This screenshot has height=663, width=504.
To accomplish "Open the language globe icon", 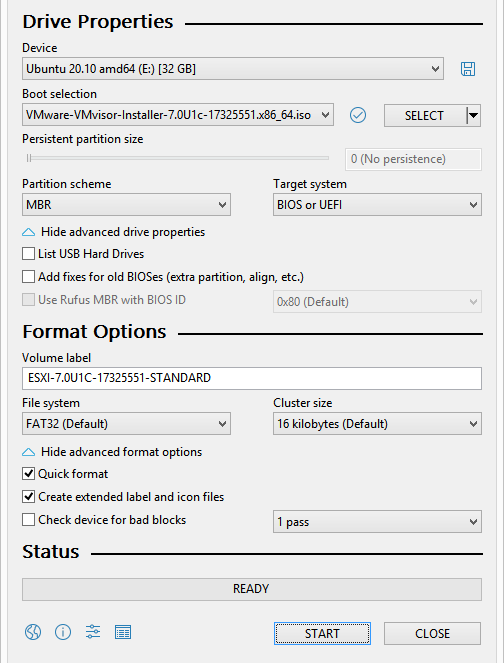I will coord(33,633).
